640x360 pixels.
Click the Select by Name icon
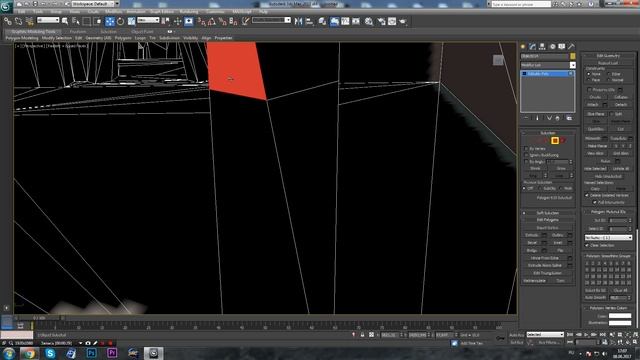[x=76, y=21]
